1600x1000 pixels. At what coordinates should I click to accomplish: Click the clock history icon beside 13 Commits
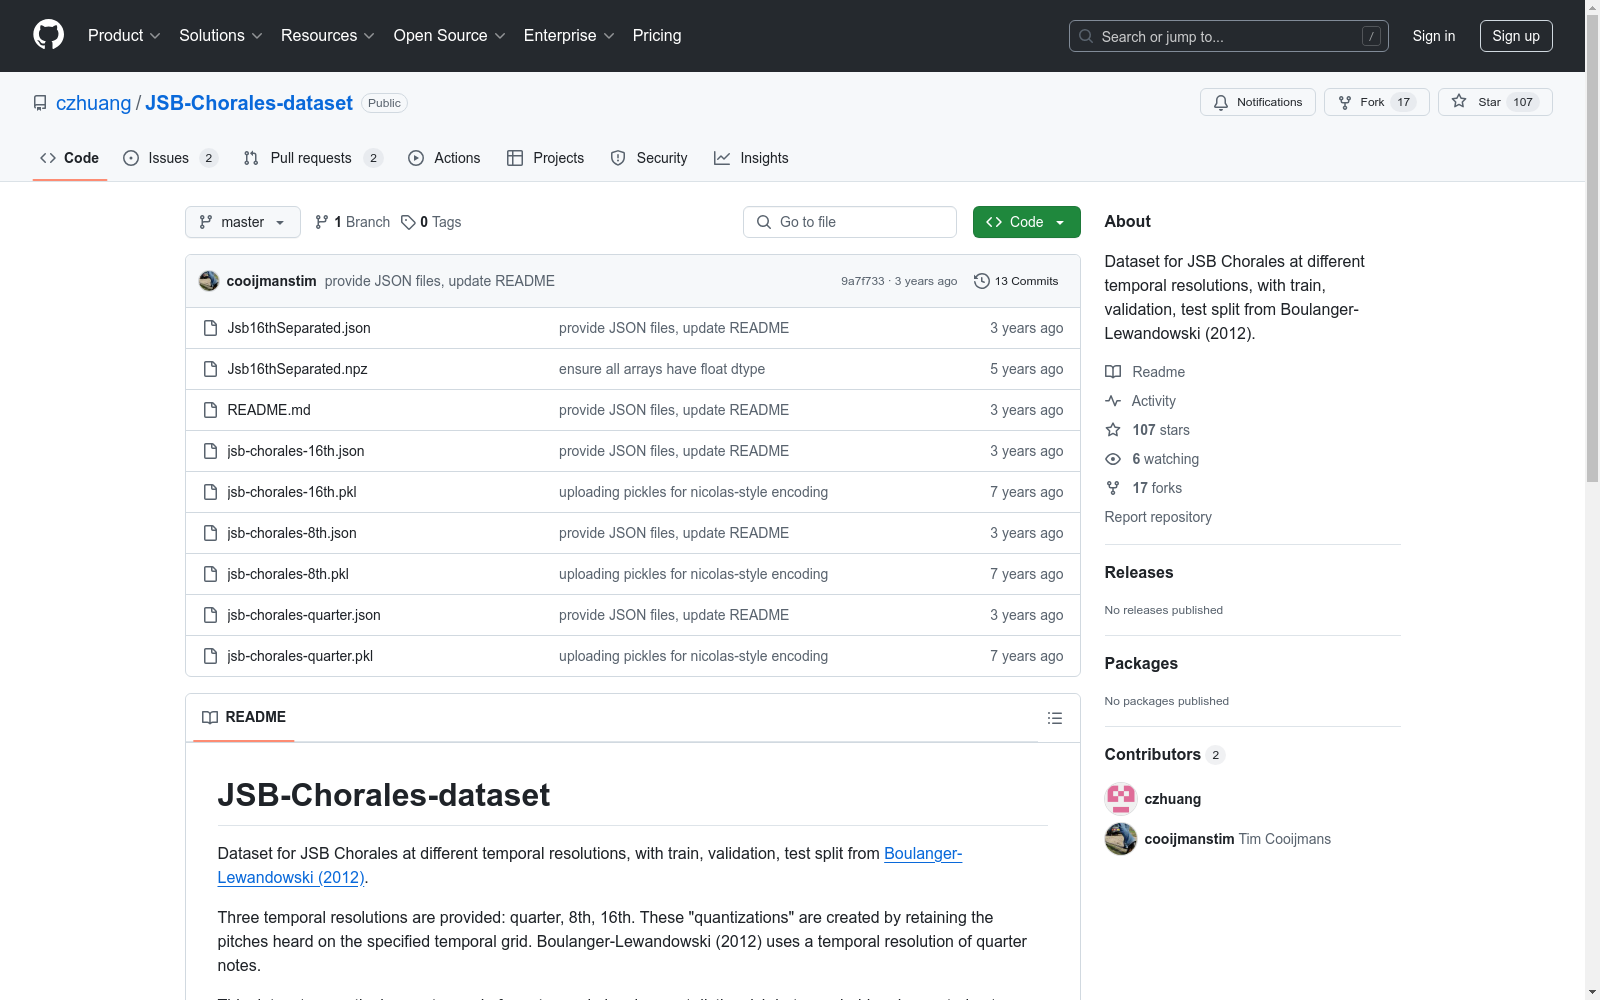point(982,281)
